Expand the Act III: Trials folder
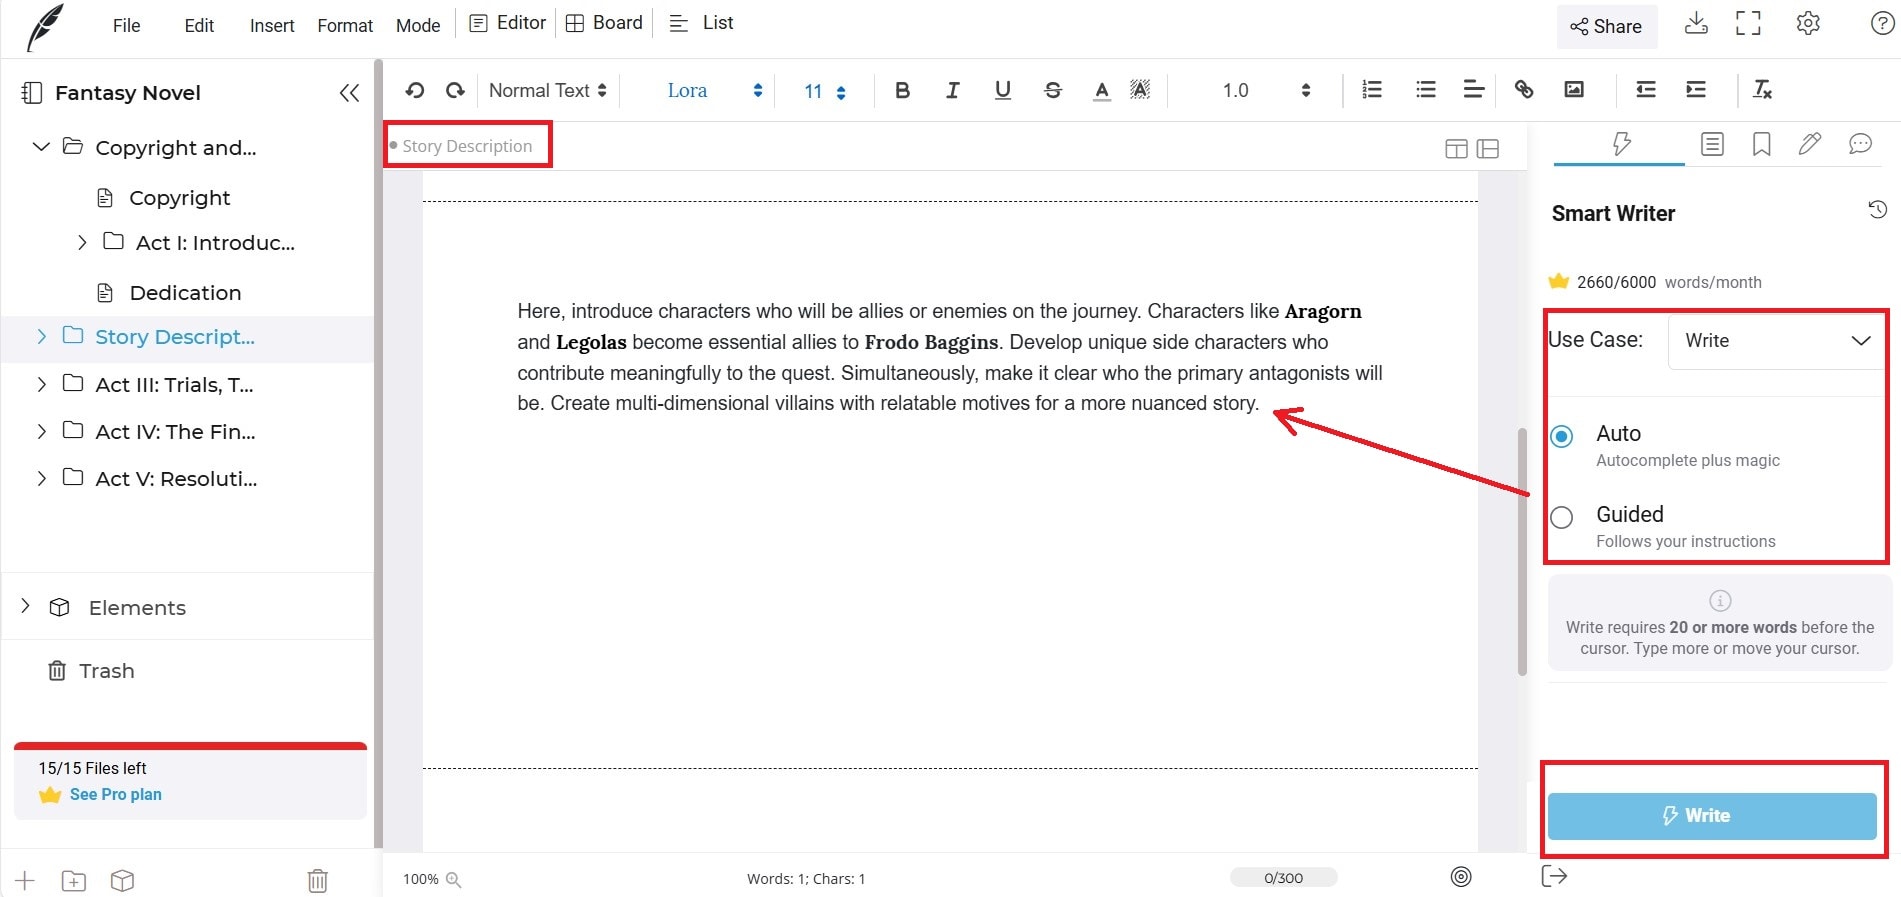1901x897 pixels. pos(41,384)
